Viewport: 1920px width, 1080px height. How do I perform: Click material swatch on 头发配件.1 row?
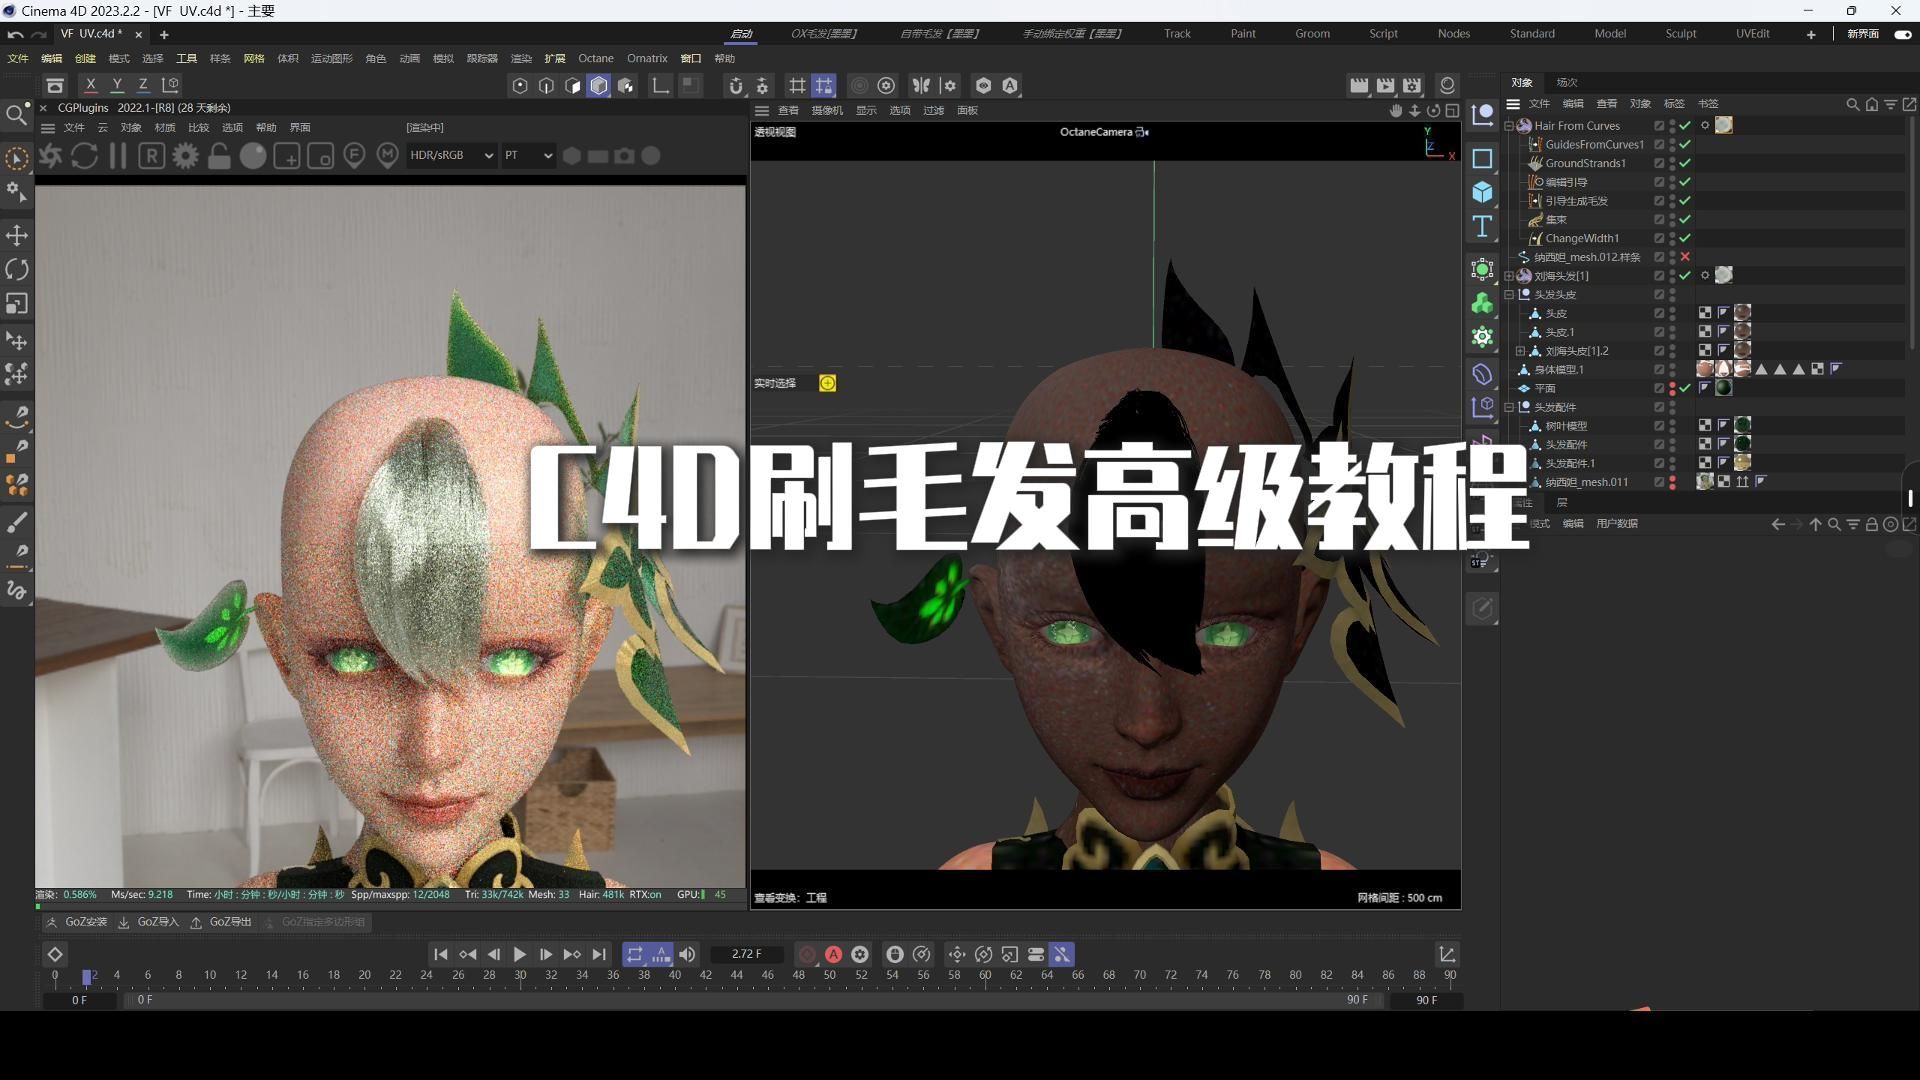click(x=1742, y=463)
